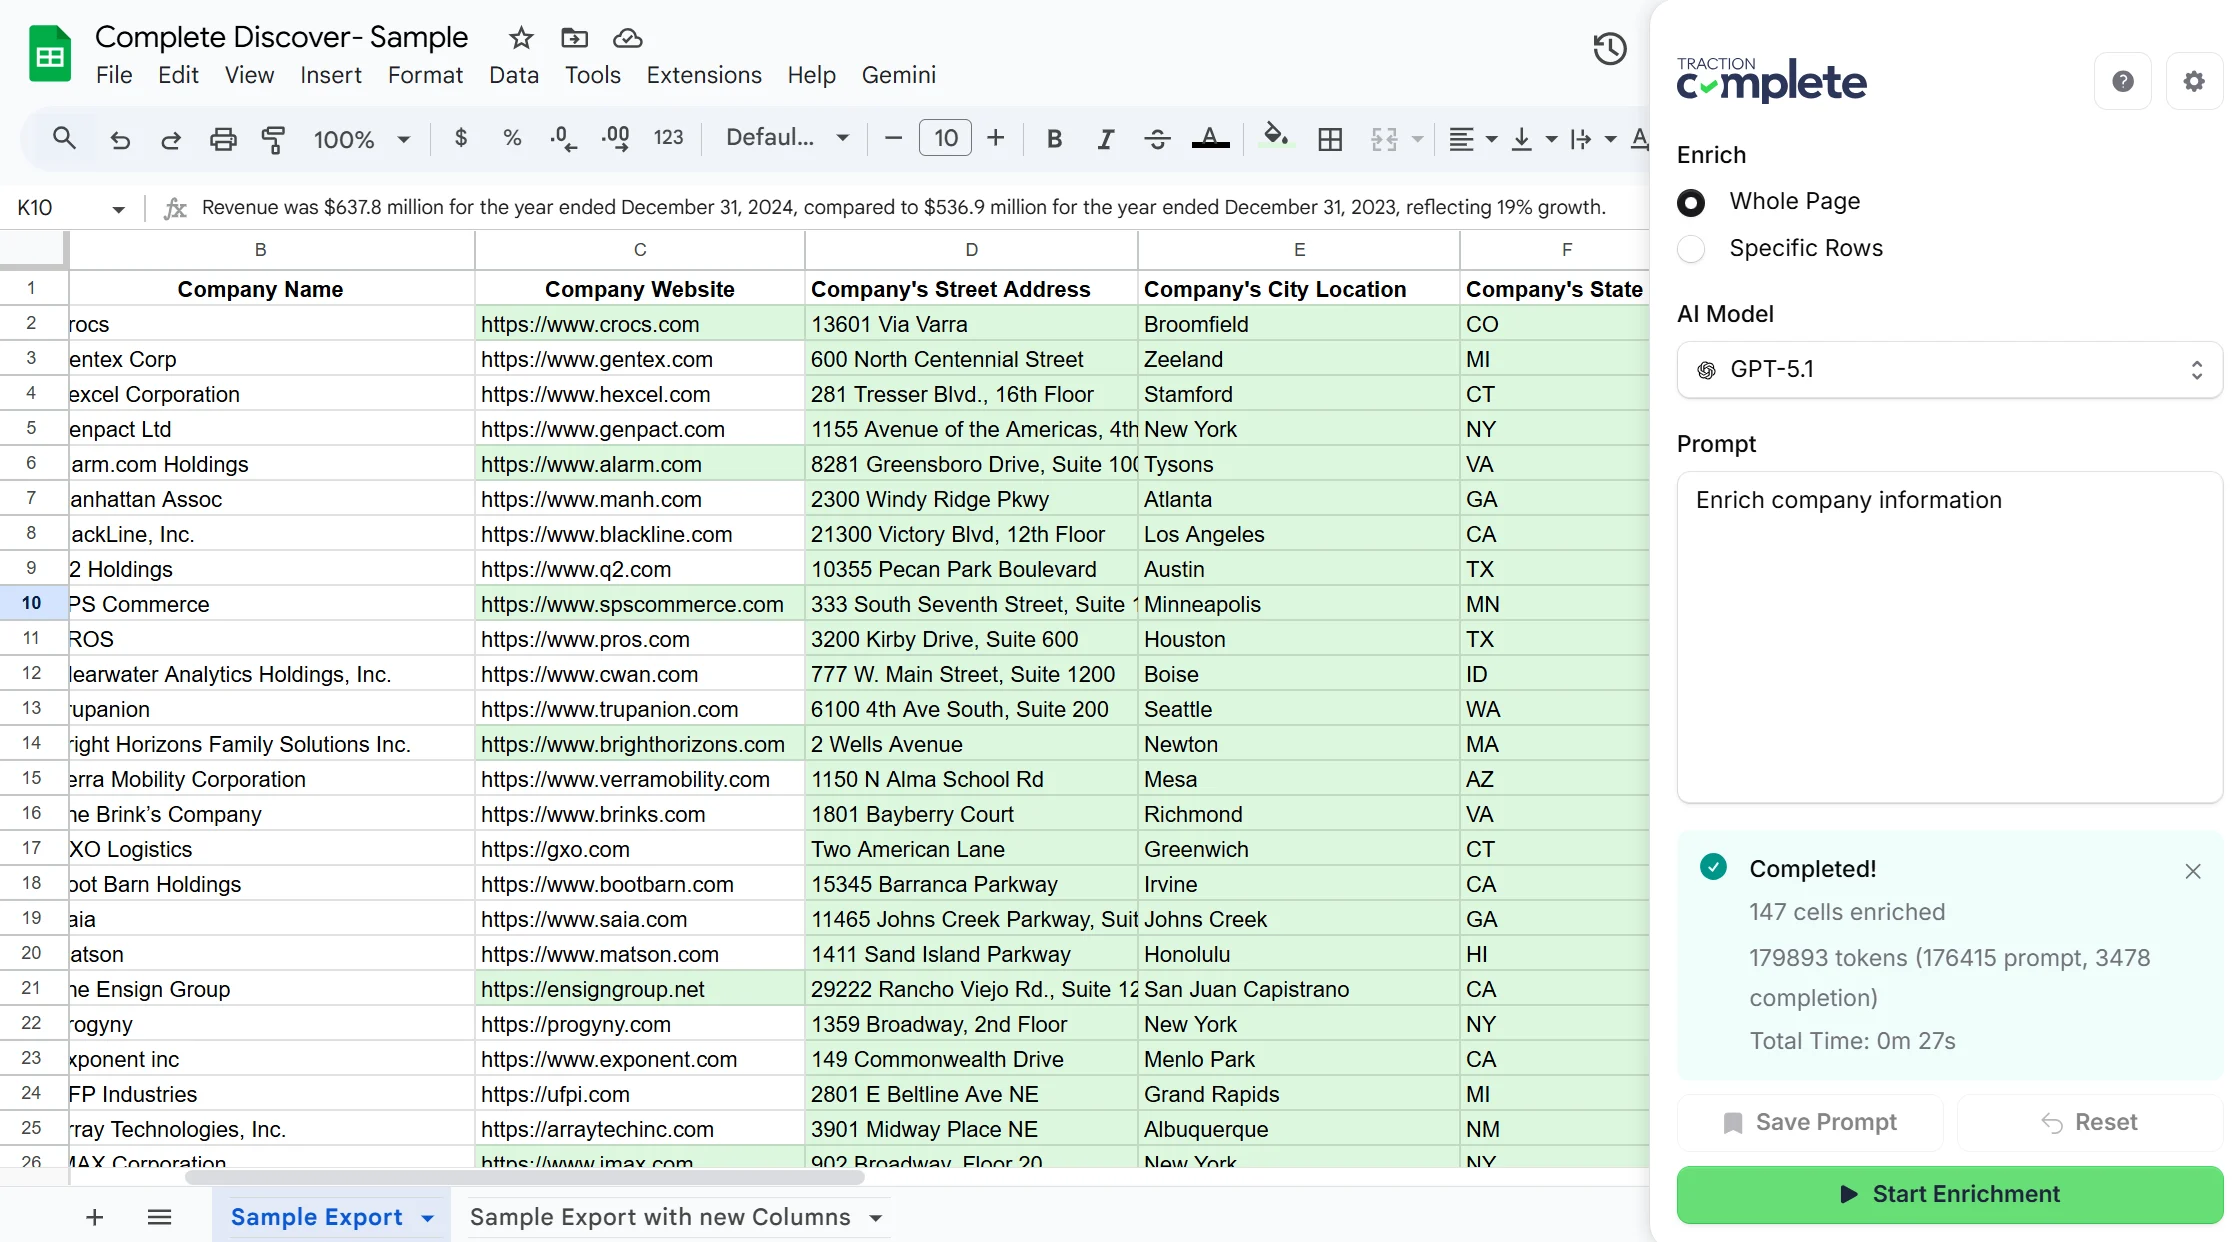This screenshot has height=1242, width=2234.
Task: Open Traction Complete settings gear
Action: pos(2193,82)
